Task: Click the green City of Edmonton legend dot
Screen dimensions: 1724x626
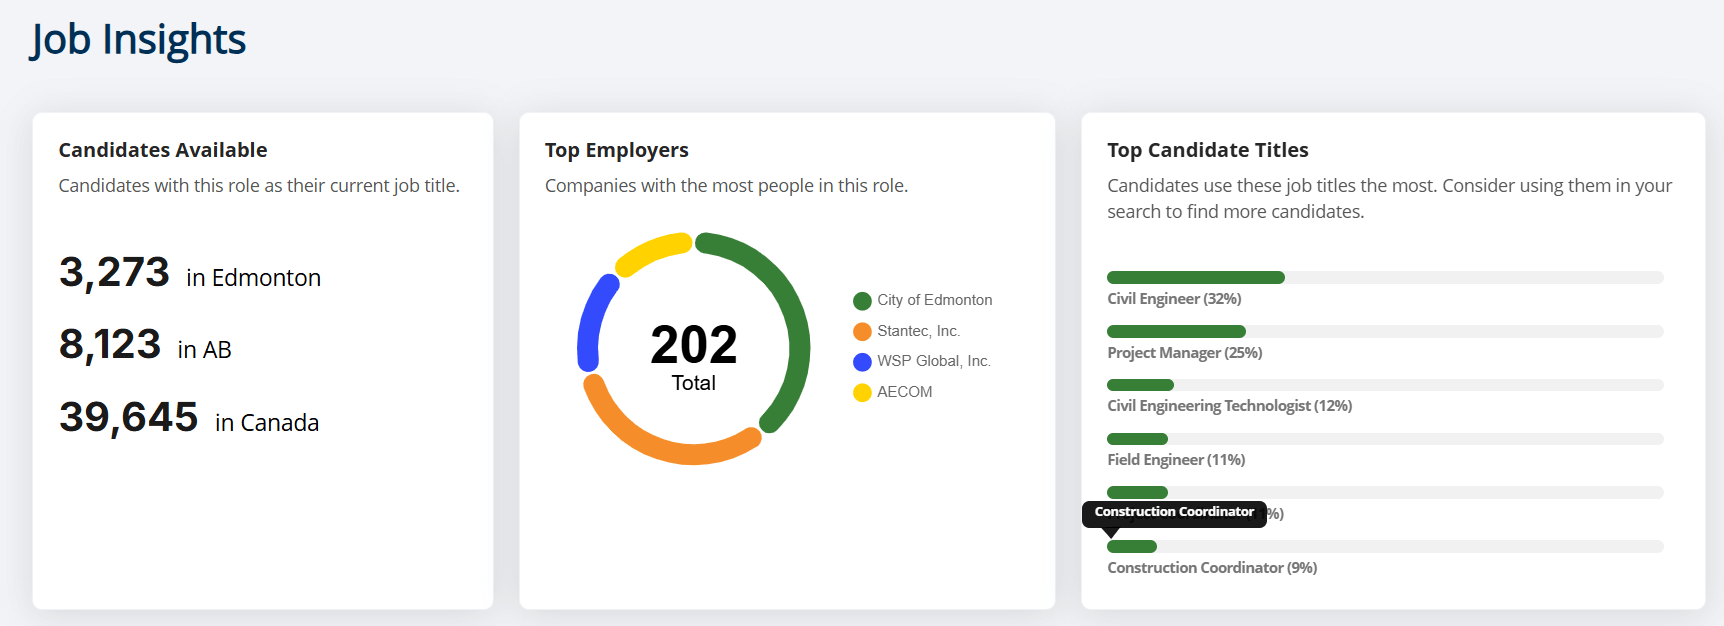Action: pos(862,301)
